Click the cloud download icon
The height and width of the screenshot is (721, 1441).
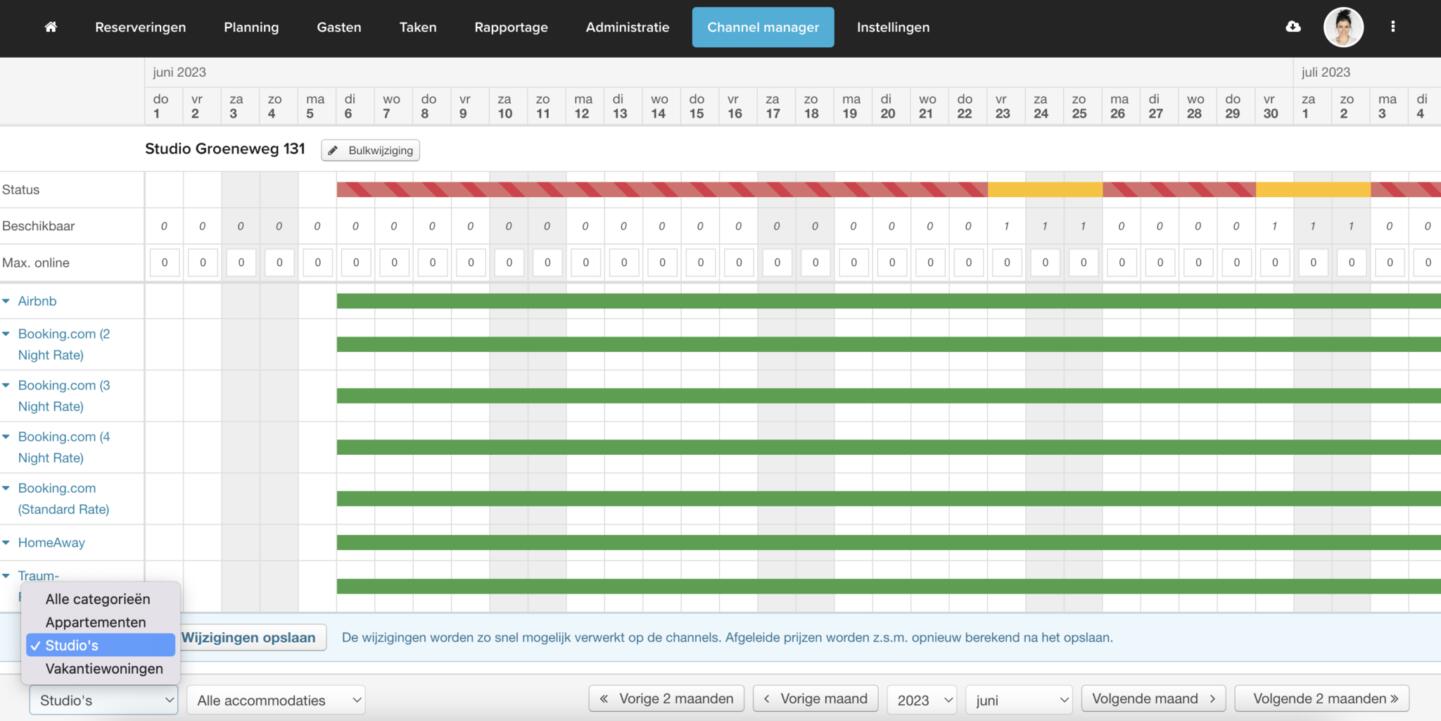pyautogui.click(x=1293, y=27)
